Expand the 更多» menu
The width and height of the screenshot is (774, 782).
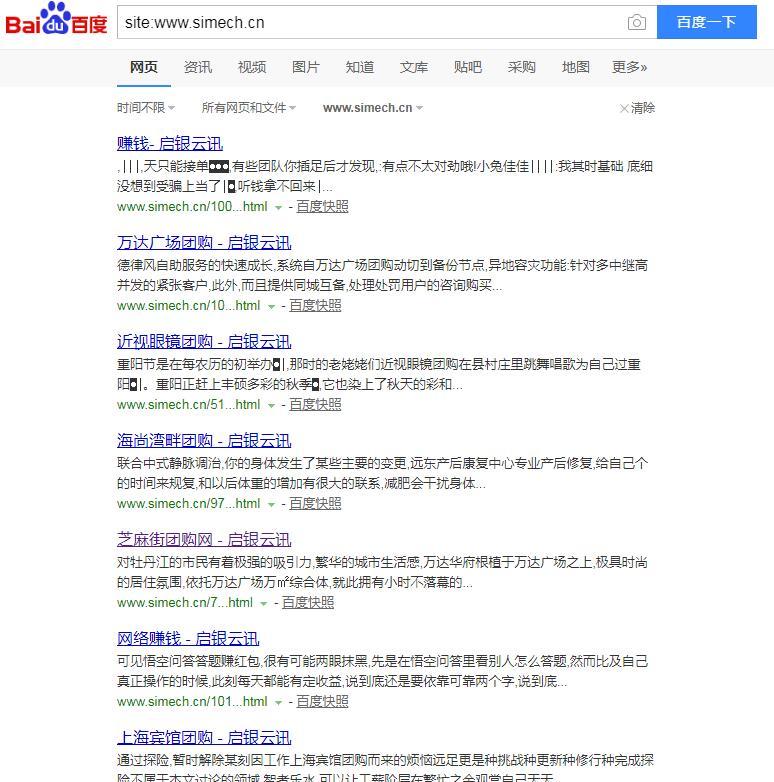click(629, 67)
